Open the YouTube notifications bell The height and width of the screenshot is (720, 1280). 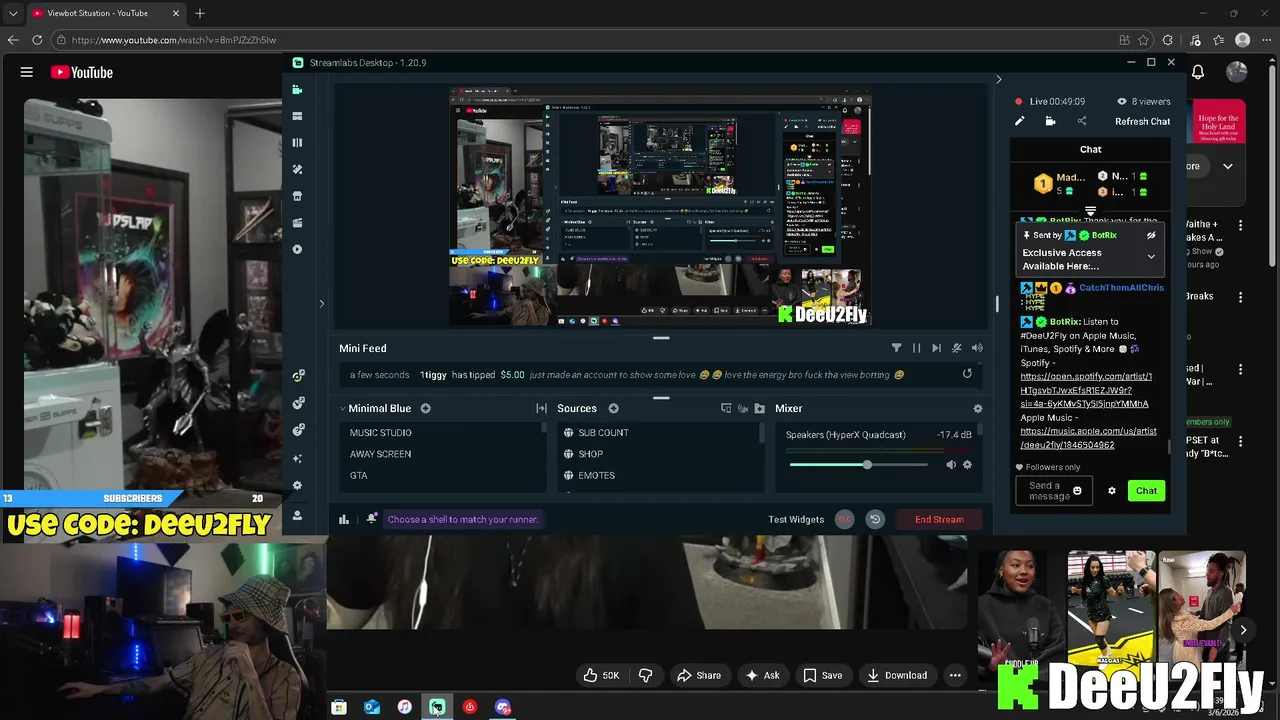[x=1198, y=72]
